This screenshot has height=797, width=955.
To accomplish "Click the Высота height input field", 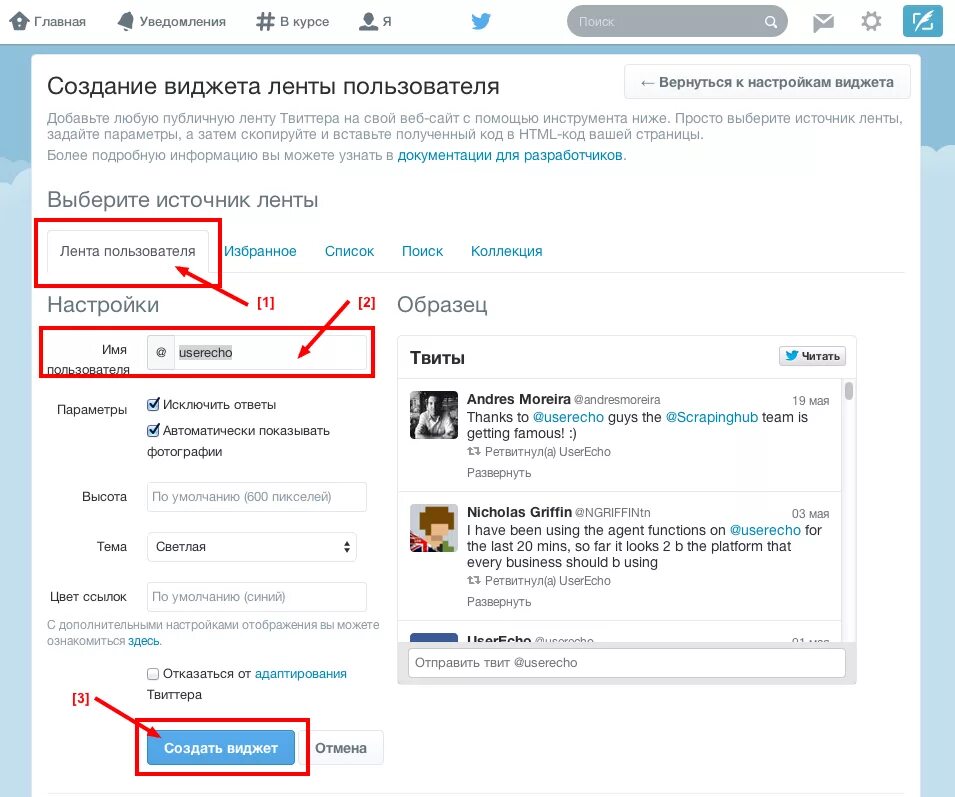I will 256,497.
